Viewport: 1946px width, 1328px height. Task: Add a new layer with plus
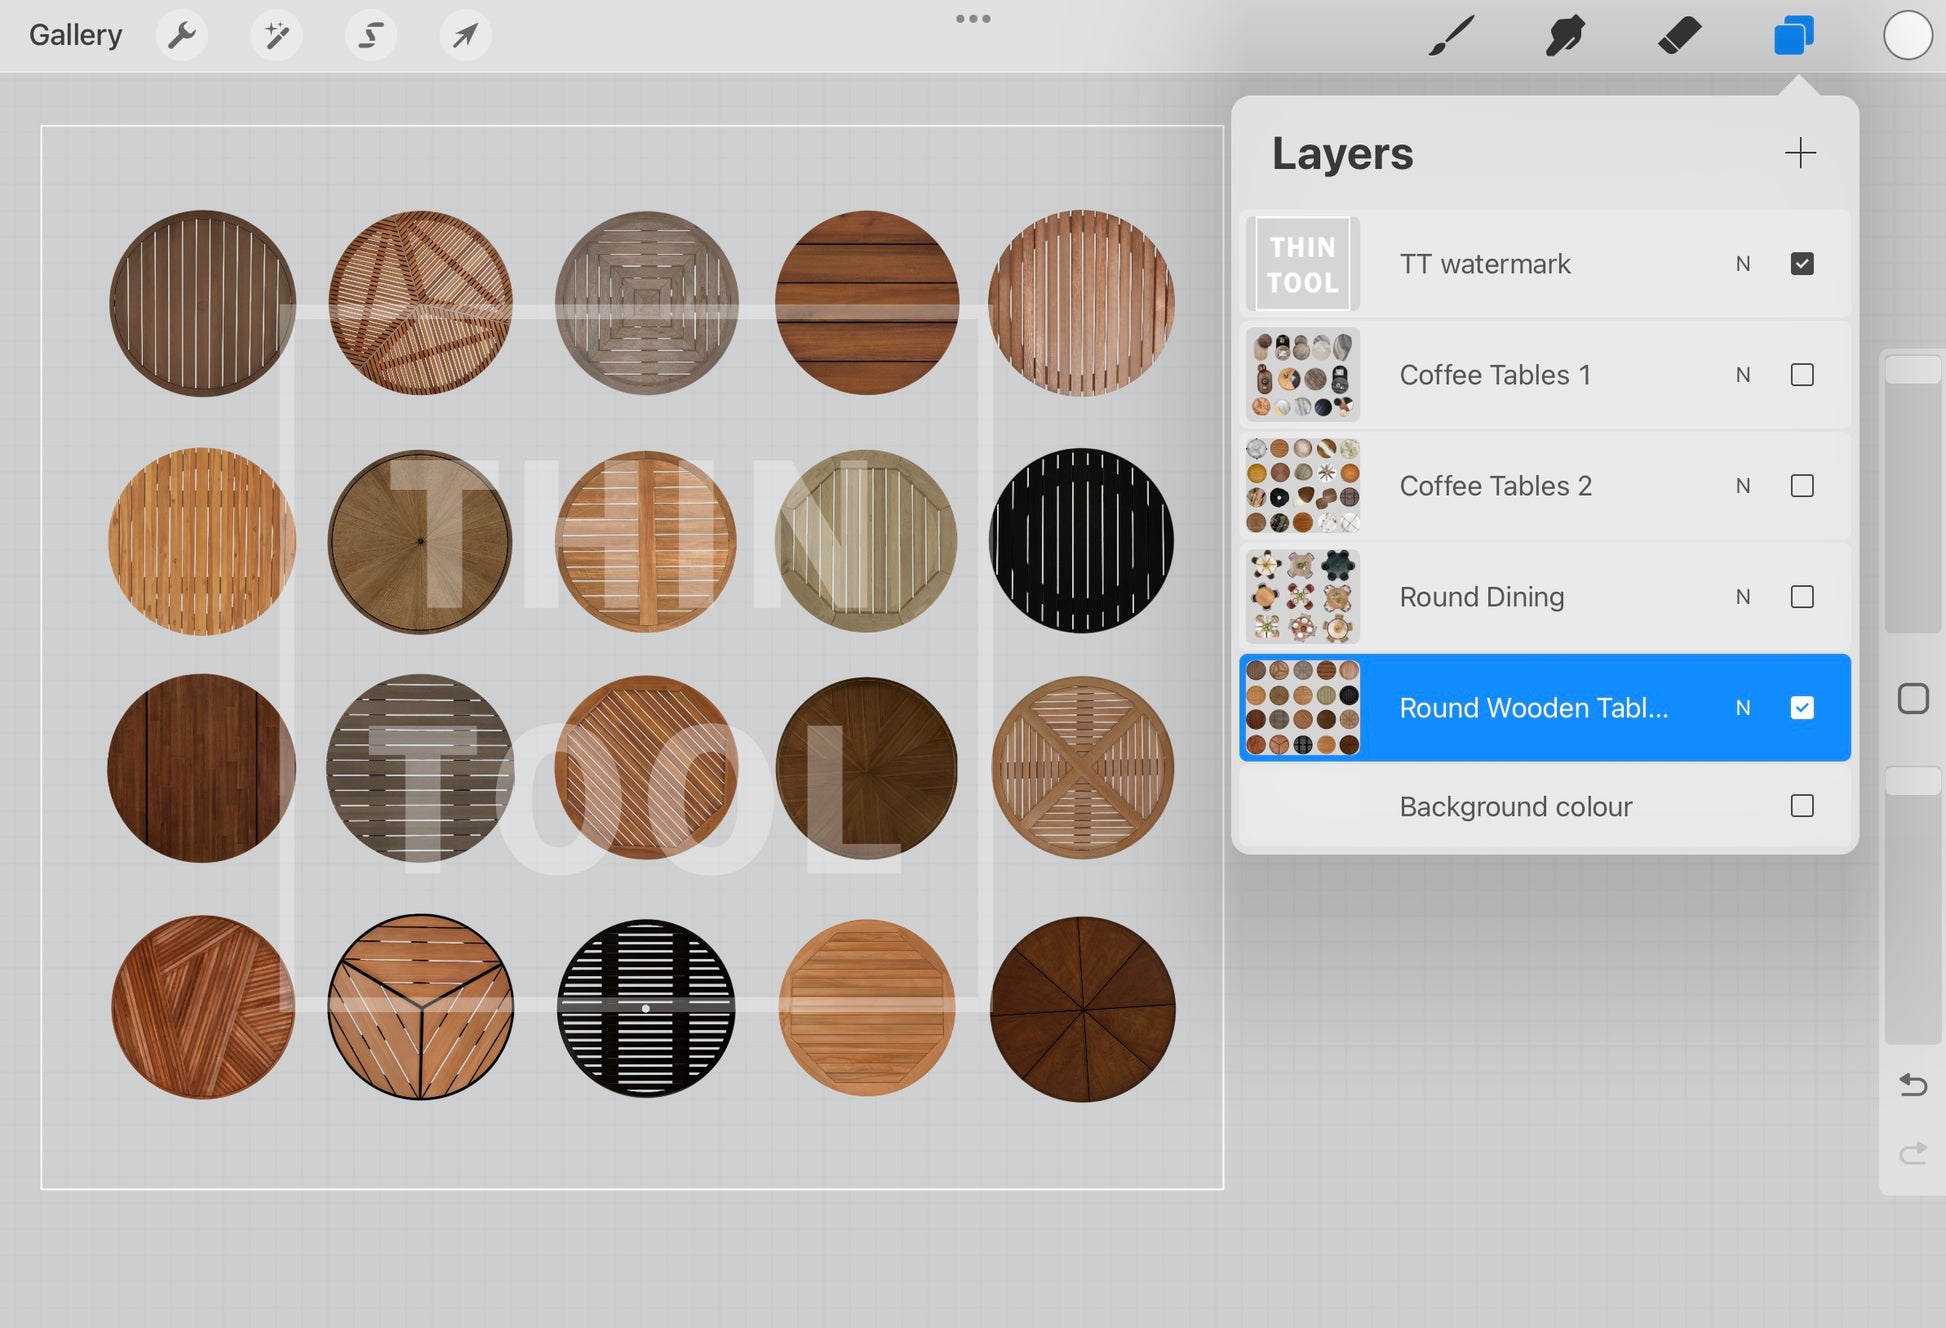click(1800, 153)
